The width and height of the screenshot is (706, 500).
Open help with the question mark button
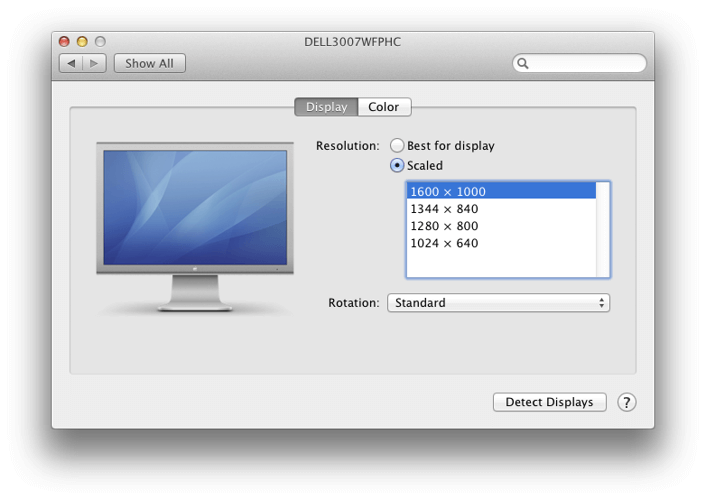point(626,402)
